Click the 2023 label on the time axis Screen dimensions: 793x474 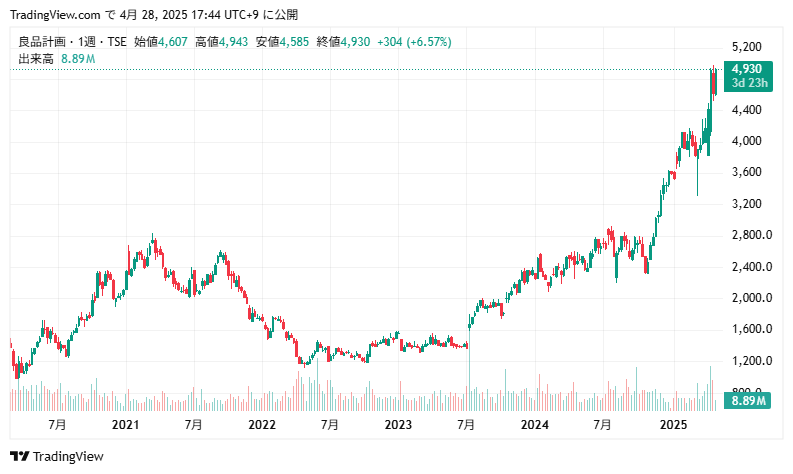(x=398, y=425)
